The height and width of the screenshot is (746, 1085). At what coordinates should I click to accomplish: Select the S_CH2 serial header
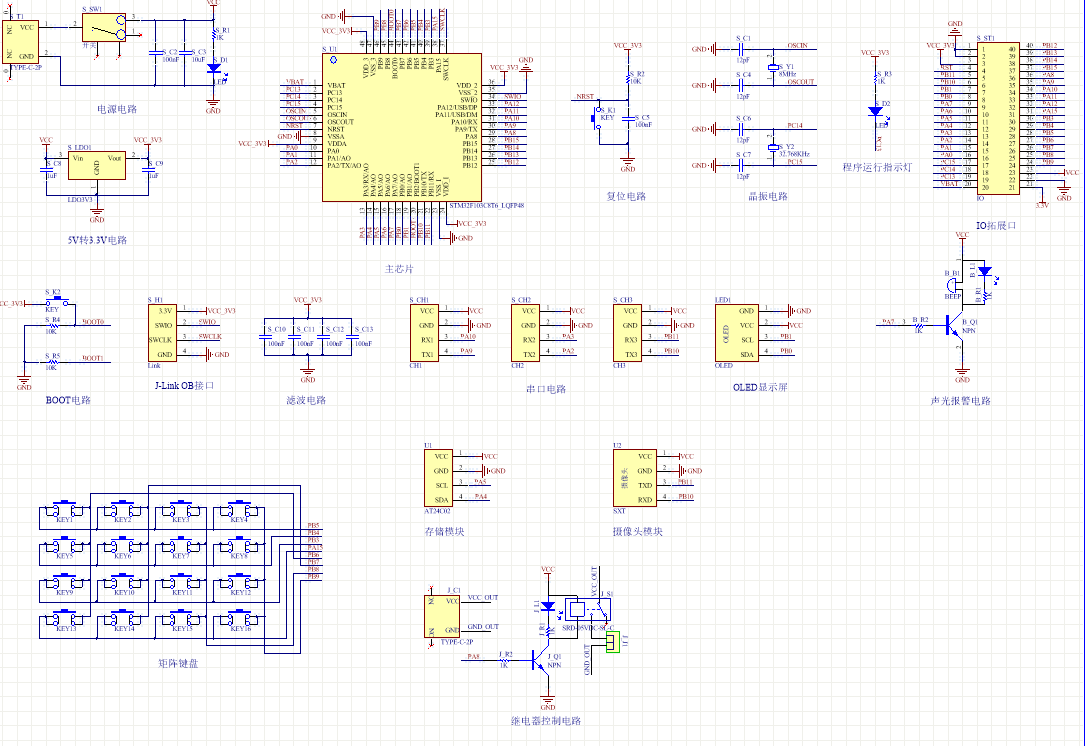pyautogui.click(x=525, y=332)
